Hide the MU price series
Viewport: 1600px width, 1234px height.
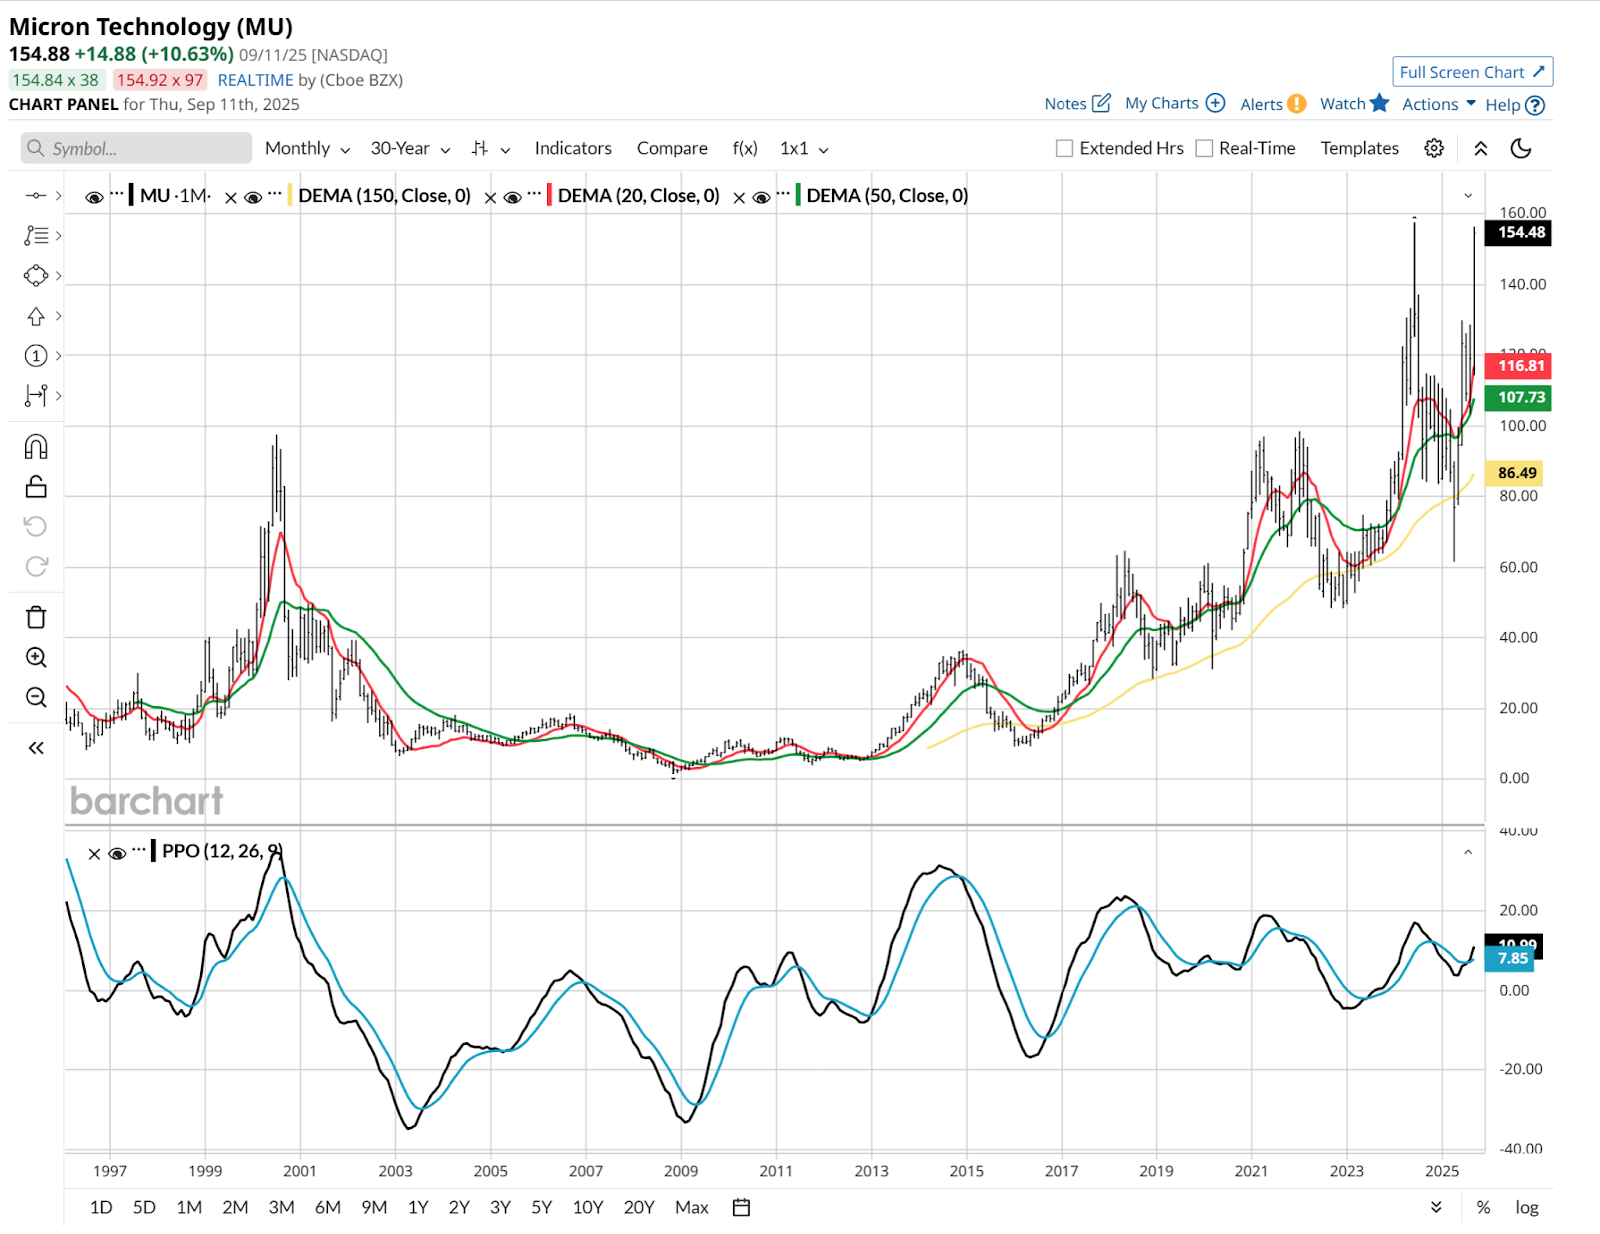click(94, 197)
